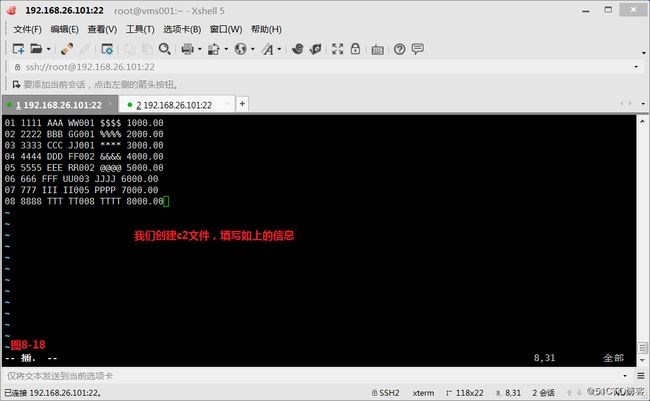Click the greyed Copy icon

click(x=130, y=49)
